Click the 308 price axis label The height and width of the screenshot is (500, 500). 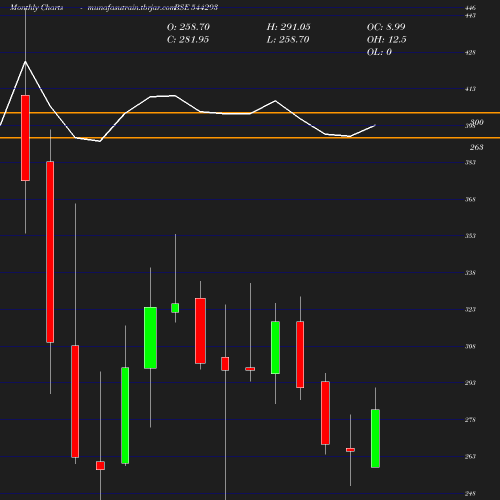click(x=470, y=346)
